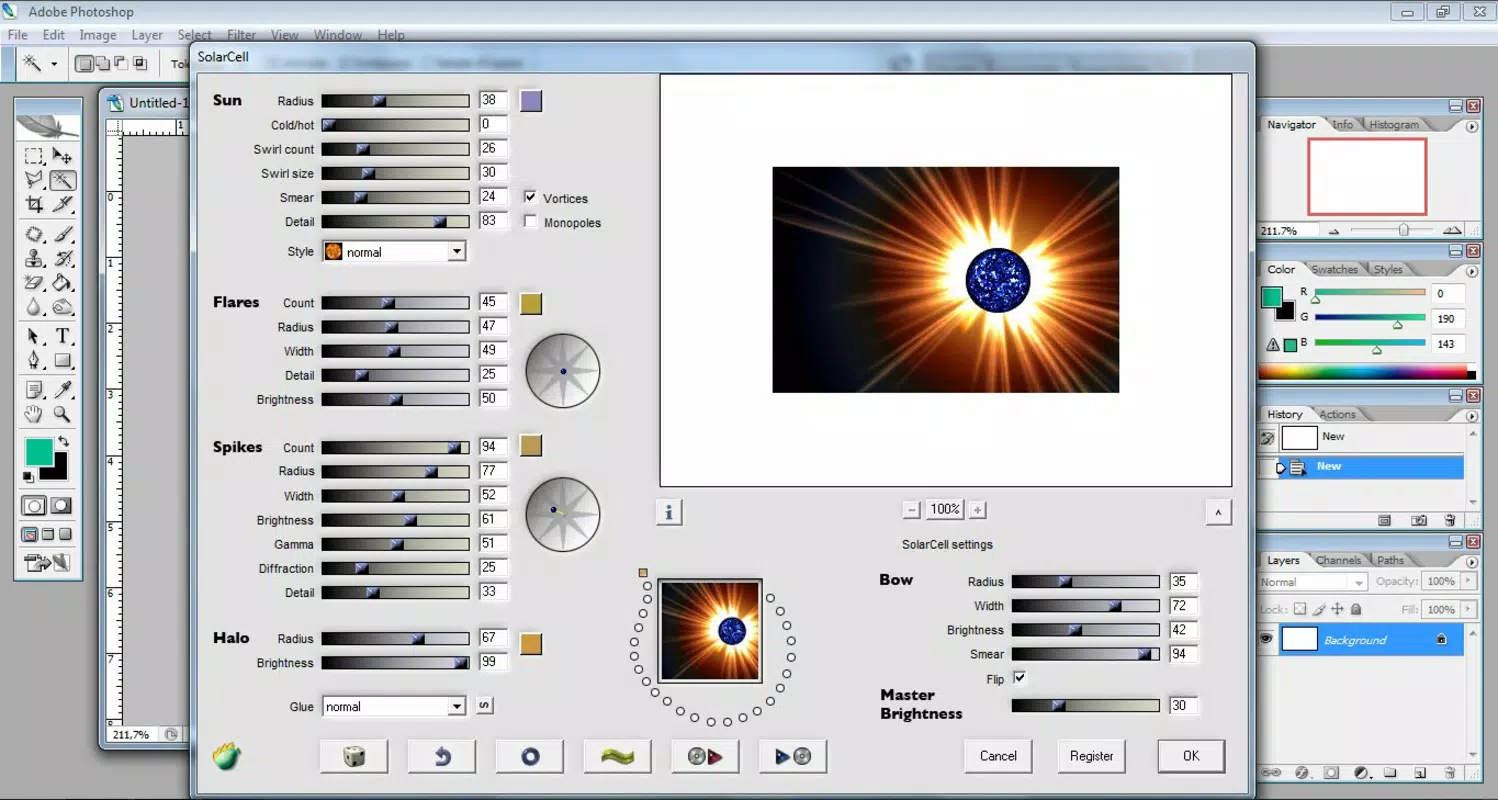Click the play-and-disc save preset button
This screenshot has width=1498, height=800.
(x=793, y=756)
